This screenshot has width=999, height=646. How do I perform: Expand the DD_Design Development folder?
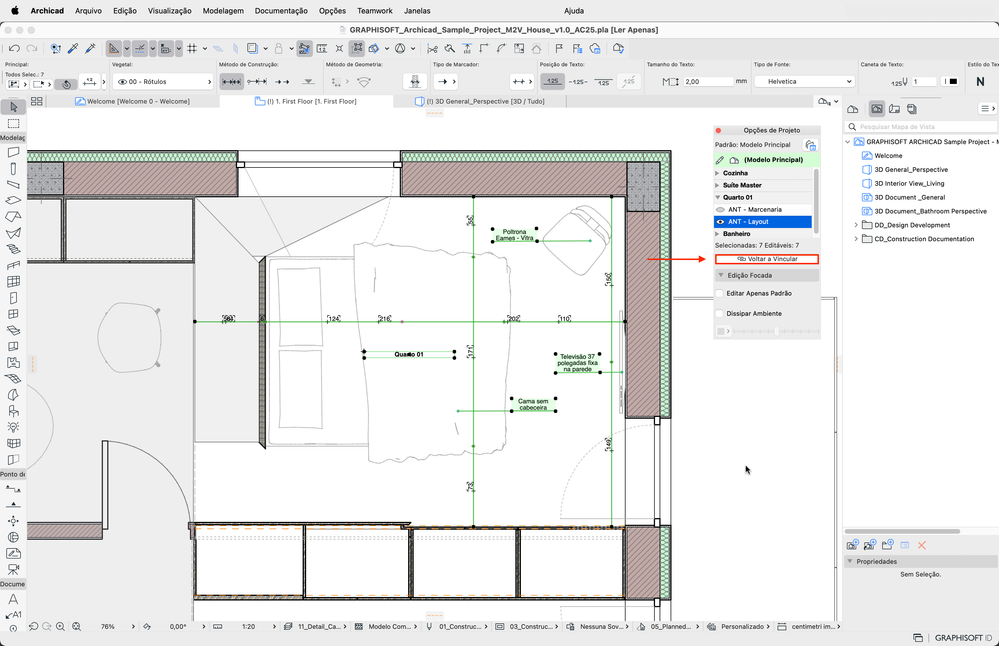(x=856, y=225)
